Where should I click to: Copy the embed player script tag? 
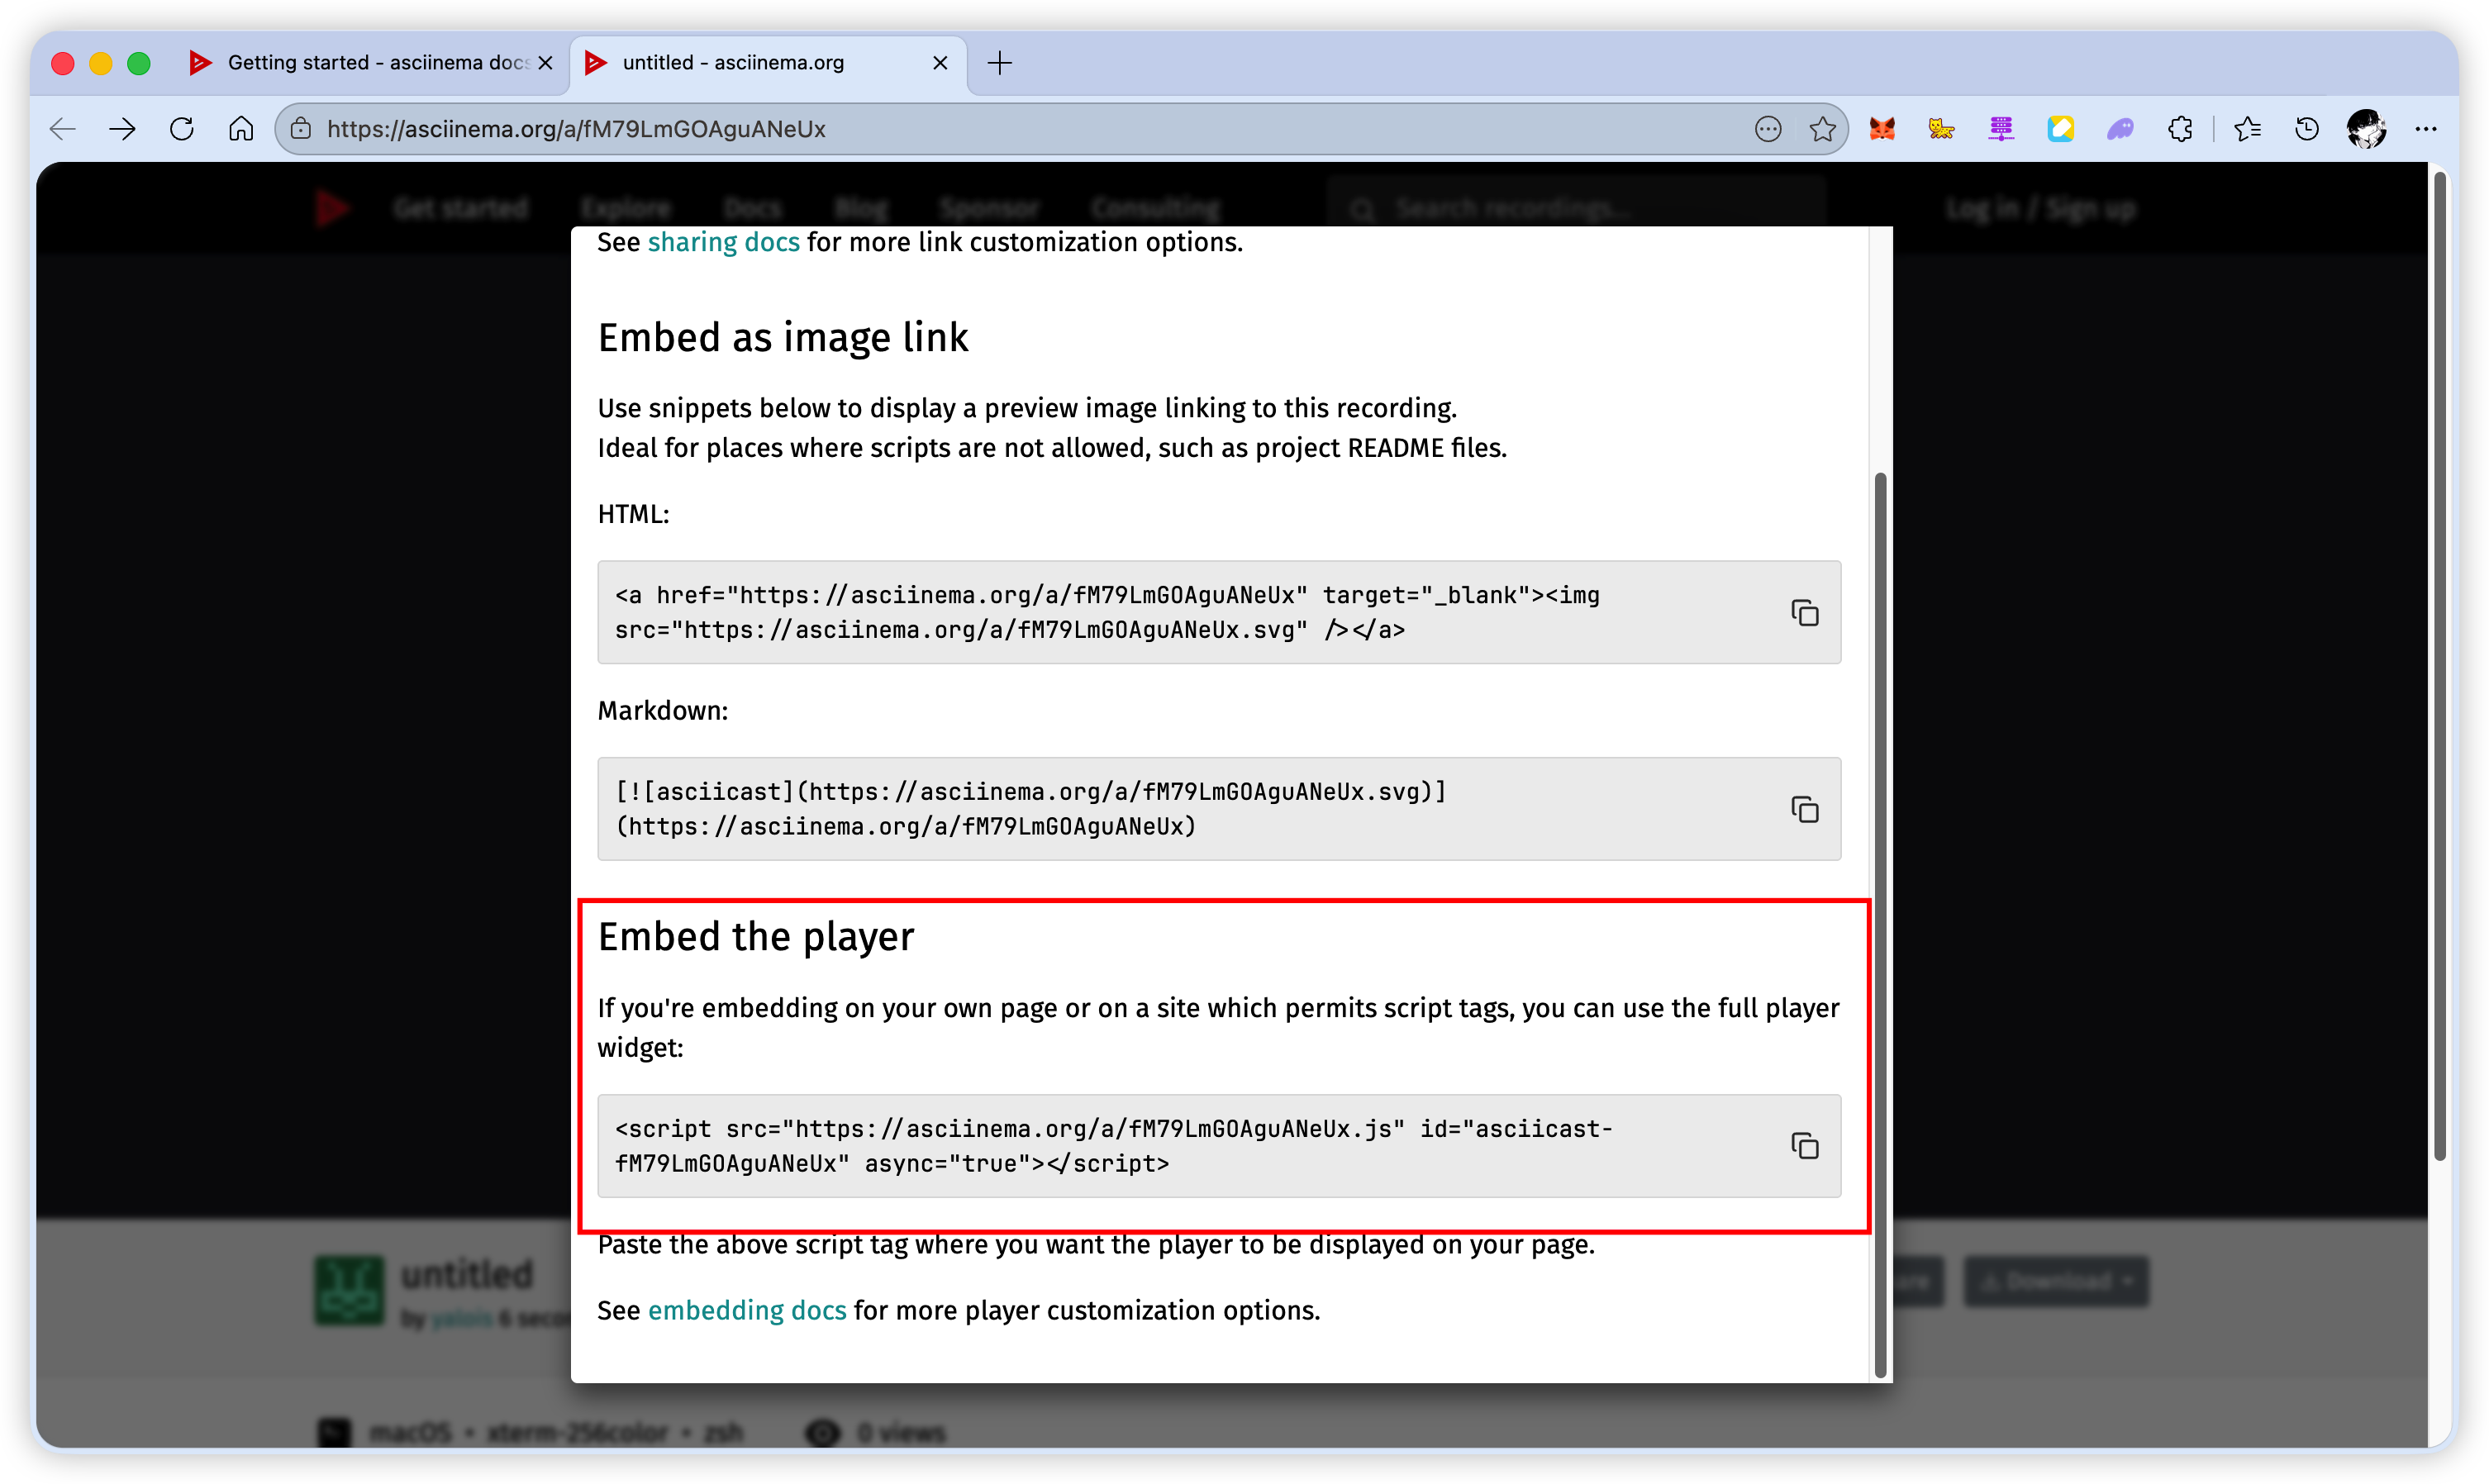(1804, 1145)
